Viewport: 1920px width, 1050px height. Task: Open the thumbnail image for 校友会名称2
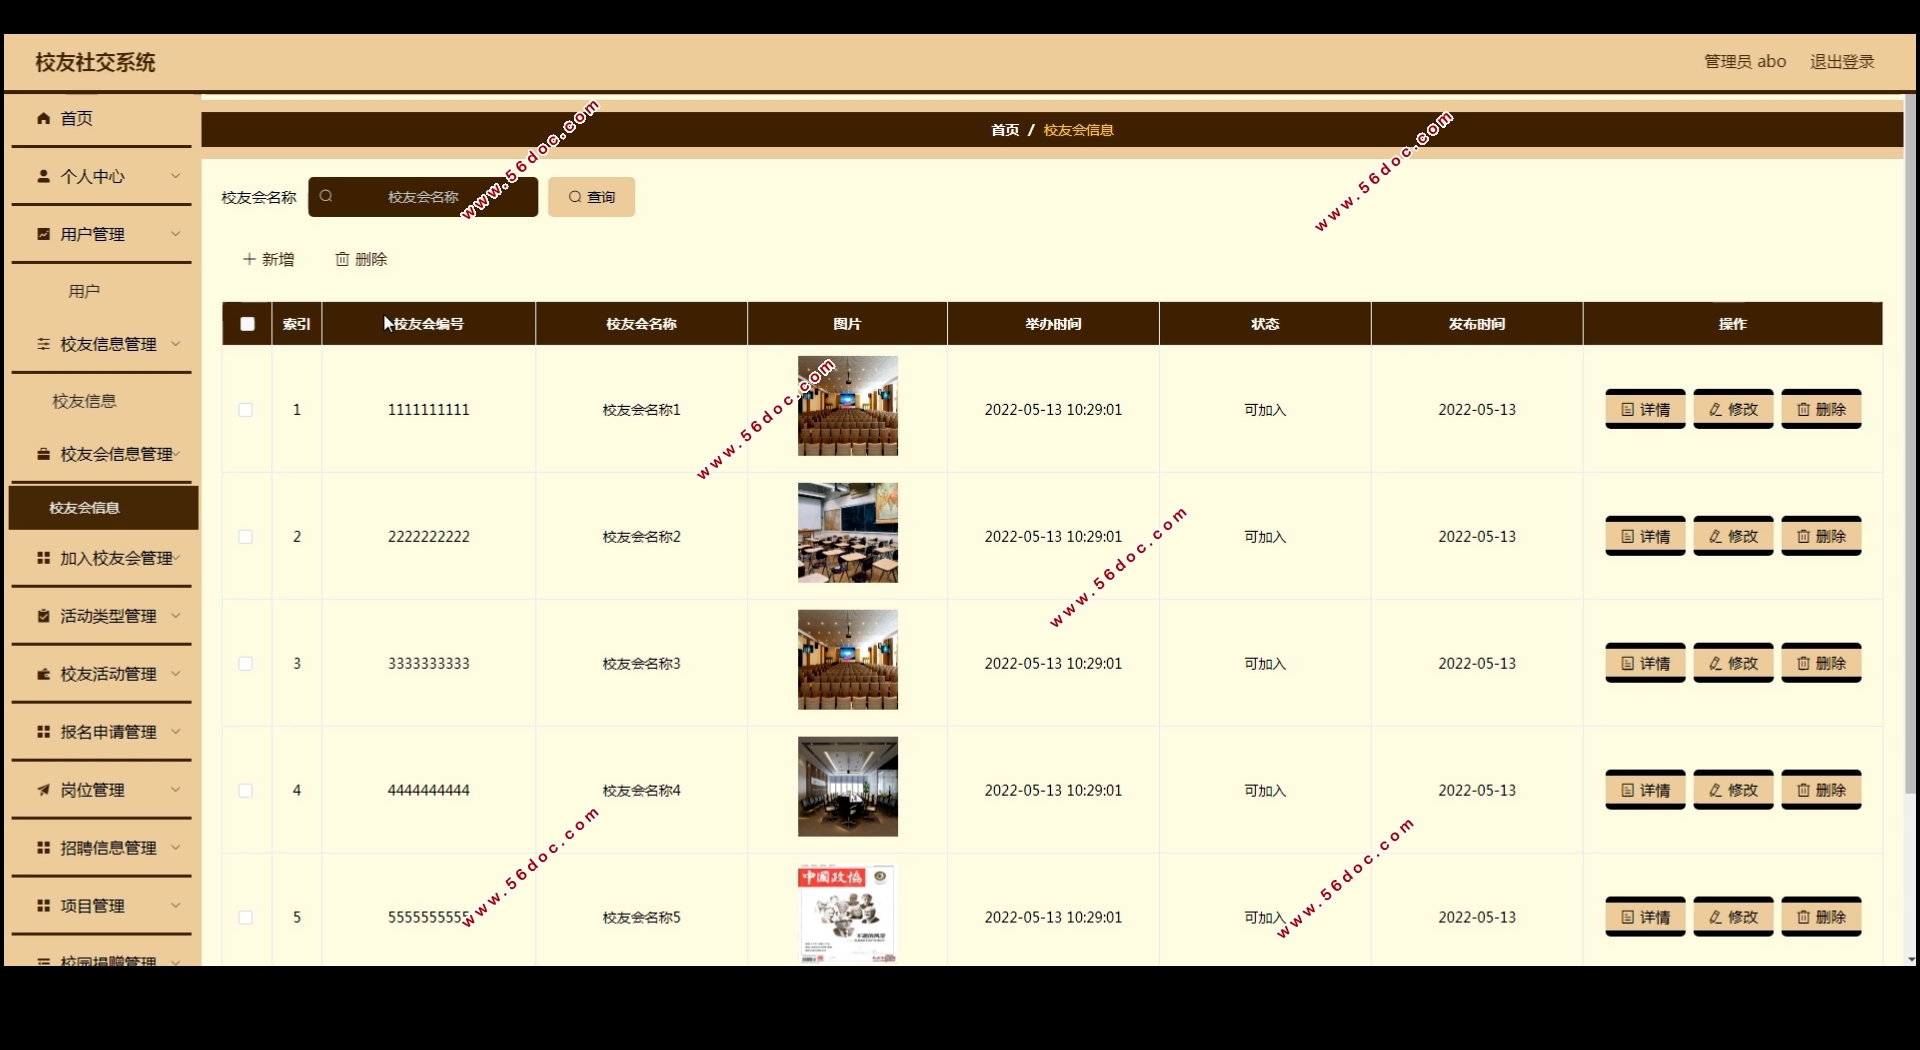pos(847,533)
